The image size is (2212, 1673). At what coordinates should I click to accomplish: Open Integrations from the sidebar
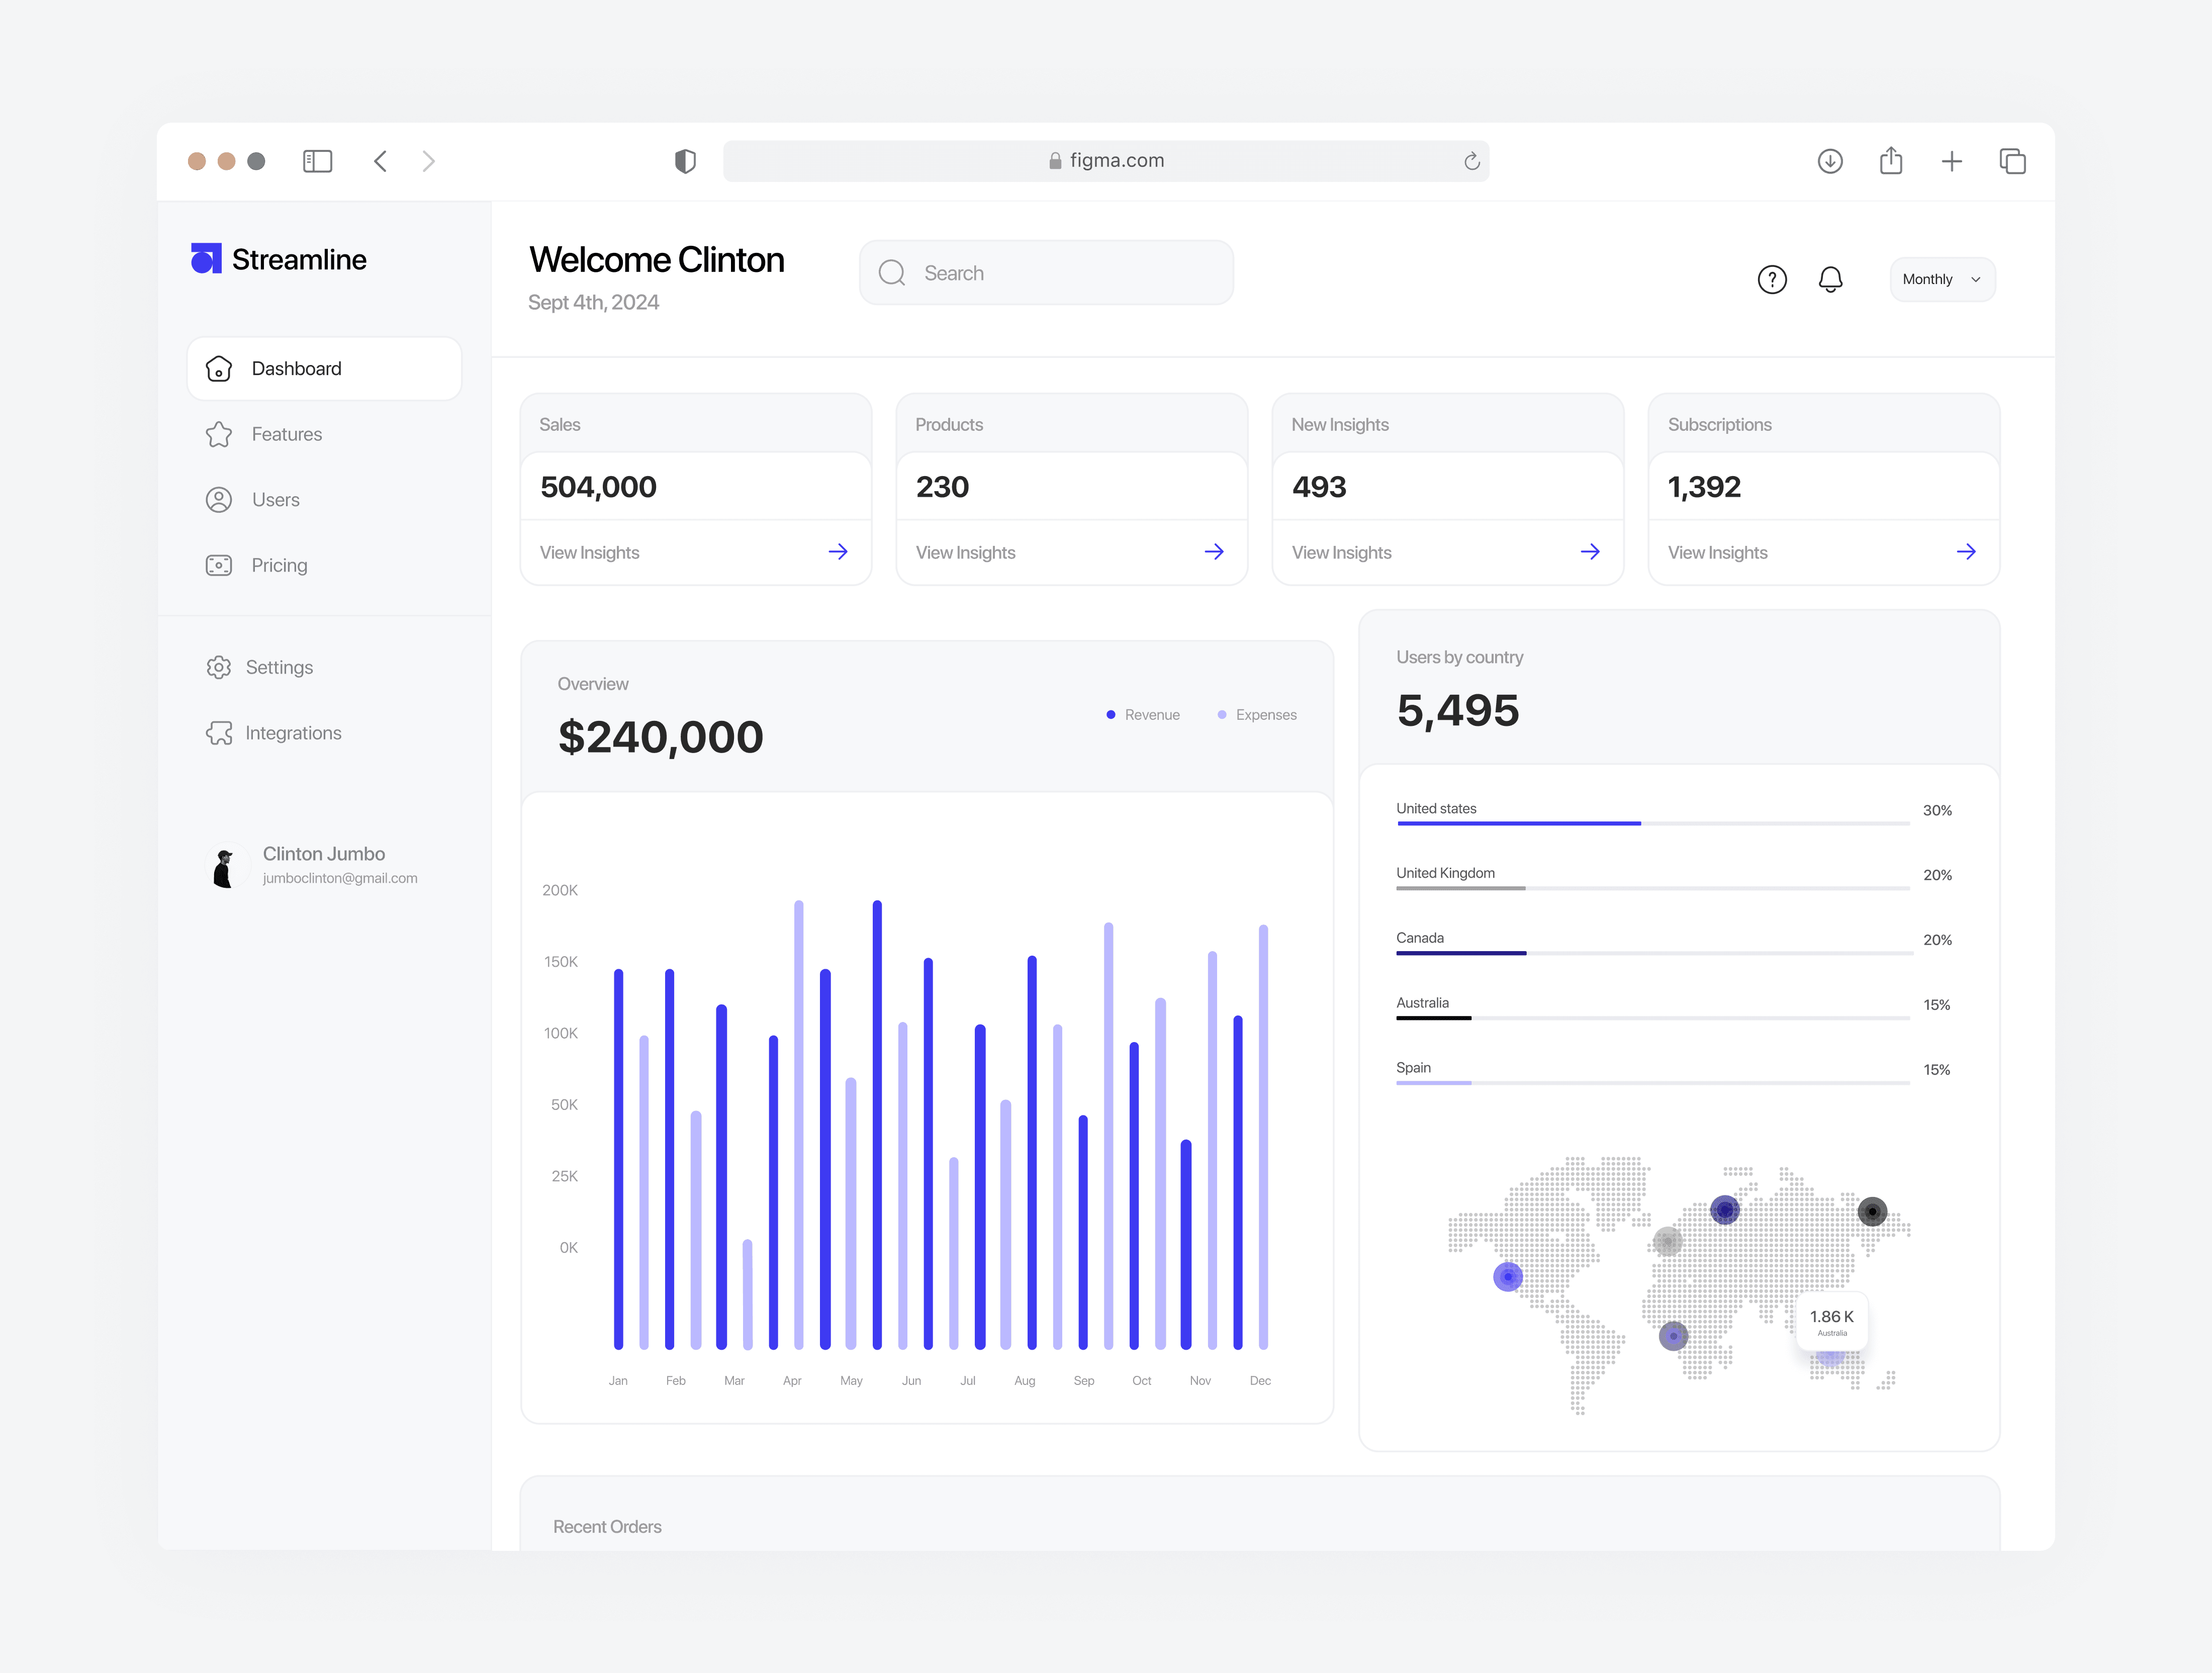(292, 733)
